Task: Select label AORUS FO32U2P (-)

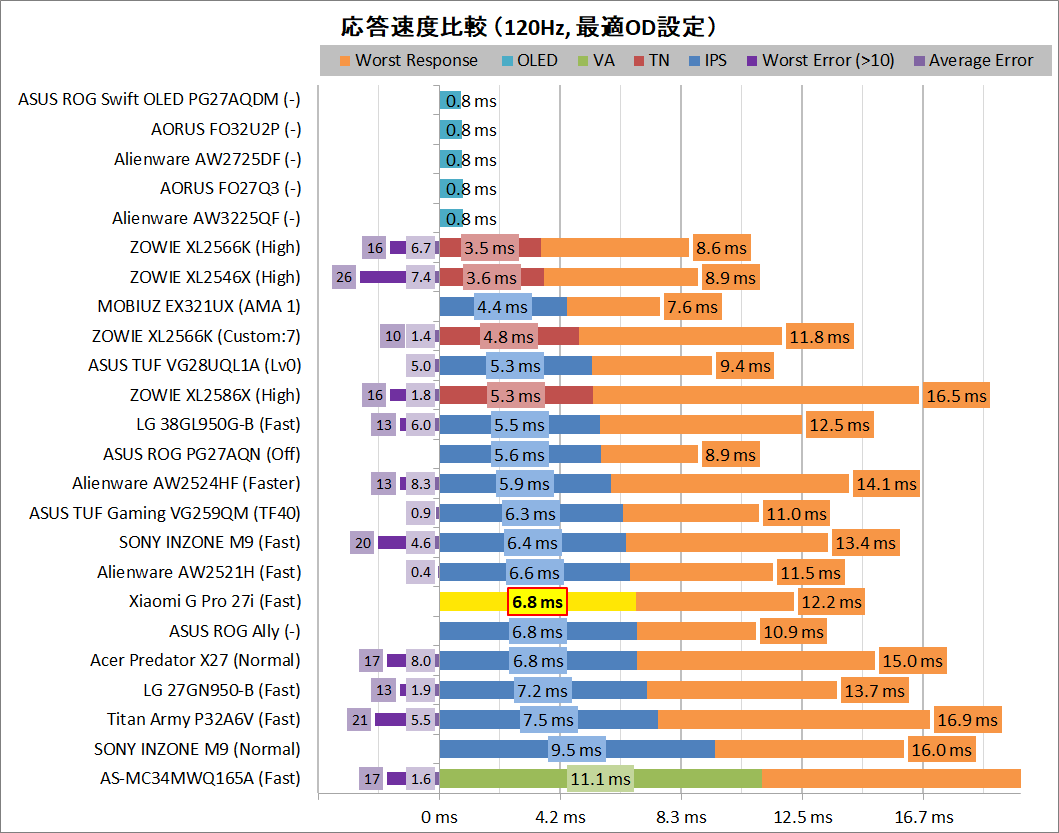Action: point(226,129)
